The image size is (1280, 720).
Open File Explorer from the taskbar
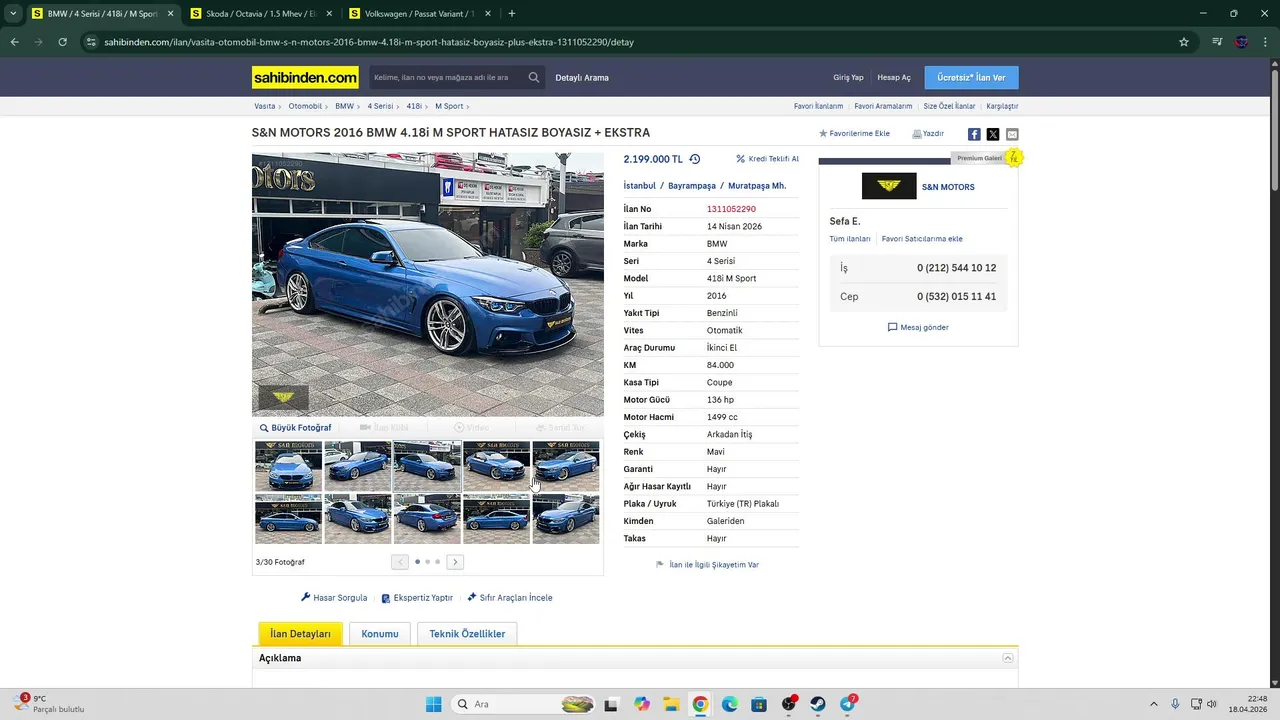[671, 704]
